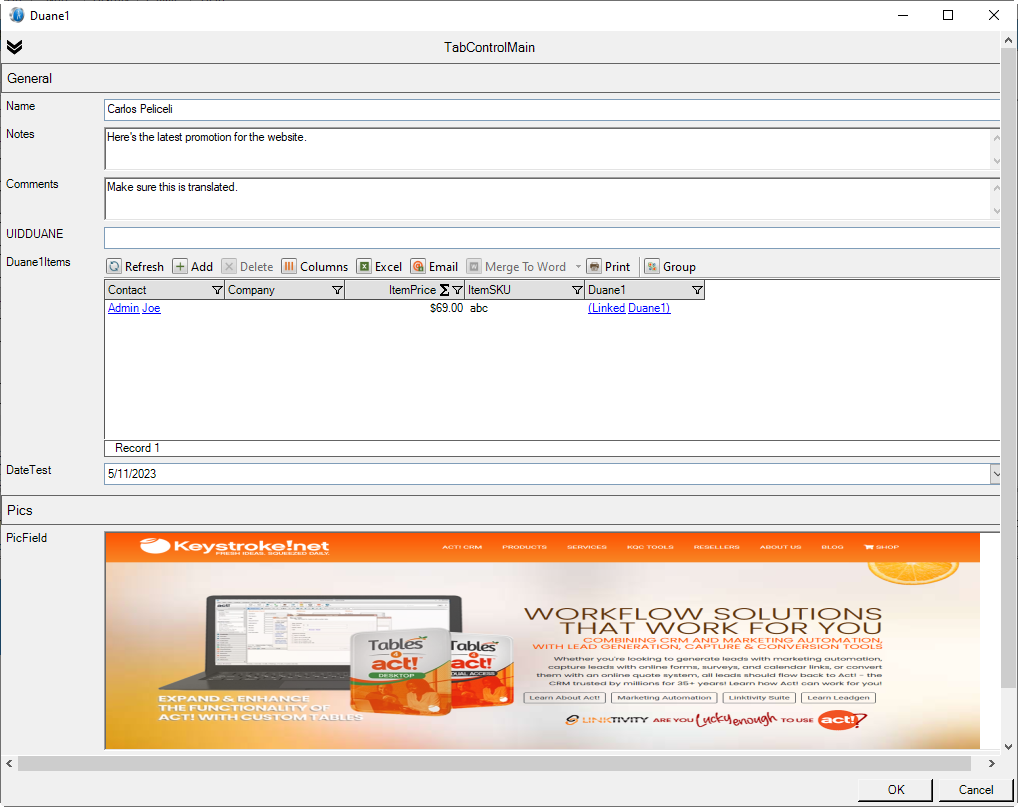Viewport: 1018px width, 807px height.
Task: Click the horizontal scrollbar track
Action: point(493,764)
